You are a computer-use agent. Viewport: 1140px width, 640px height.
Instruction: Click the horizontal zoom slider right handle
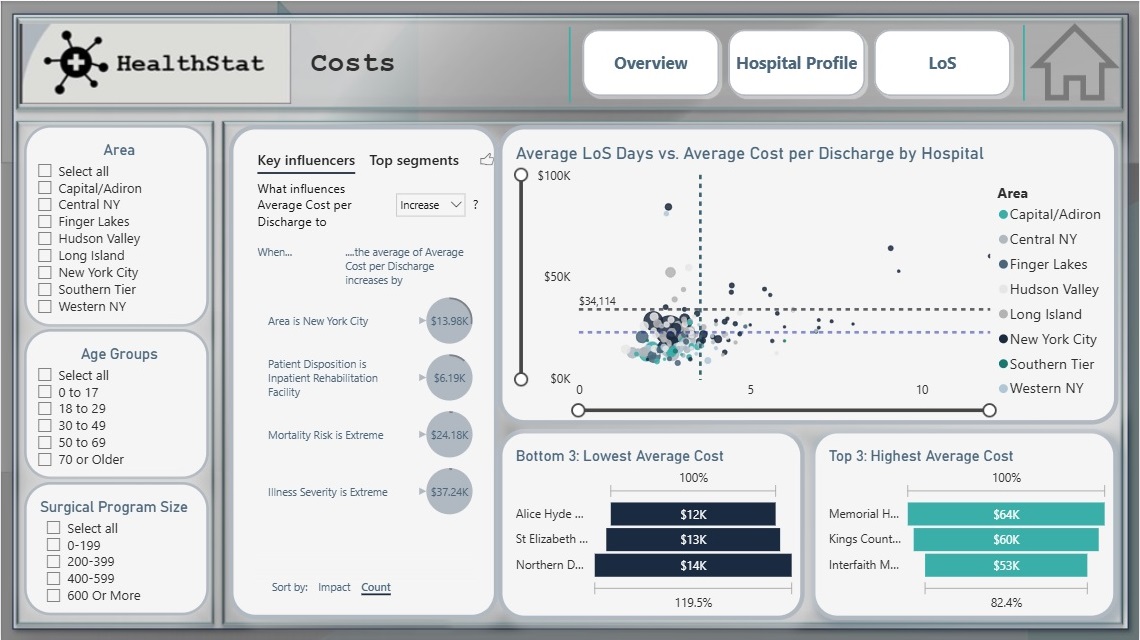coord(990,410)
